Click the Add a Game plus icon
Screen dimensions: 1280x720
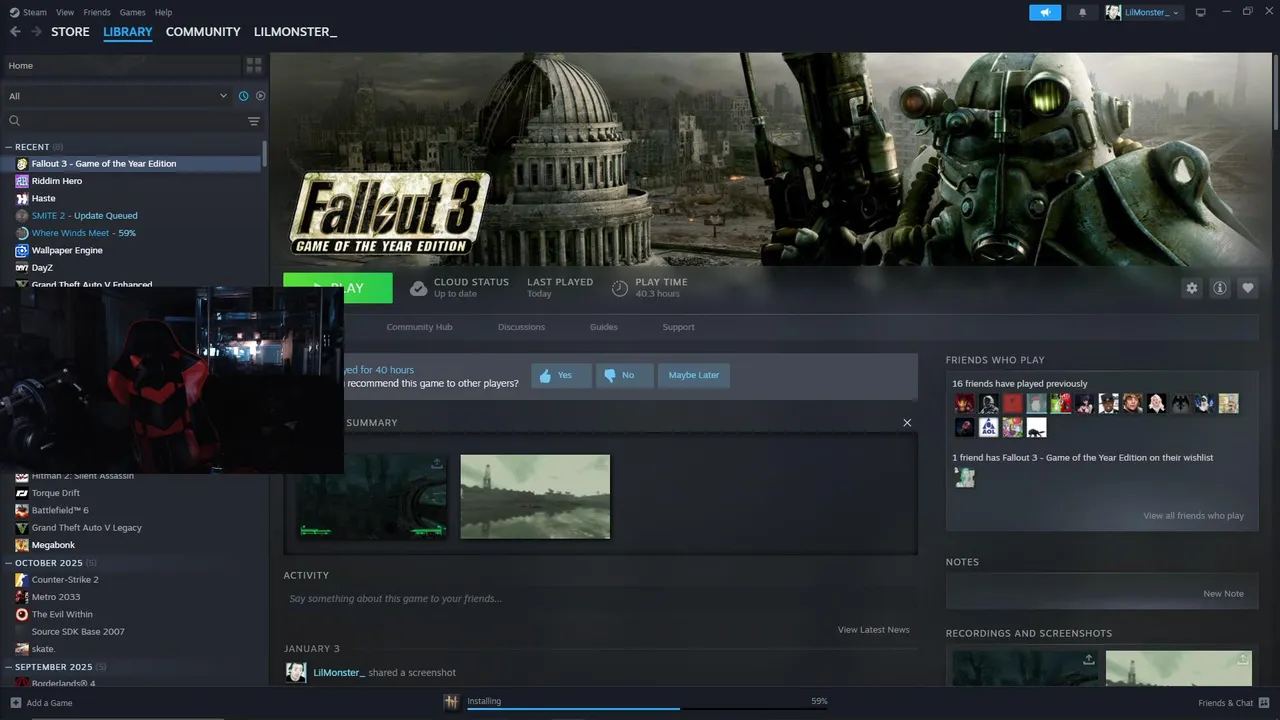pyautogui.click(x=15, y=703)
